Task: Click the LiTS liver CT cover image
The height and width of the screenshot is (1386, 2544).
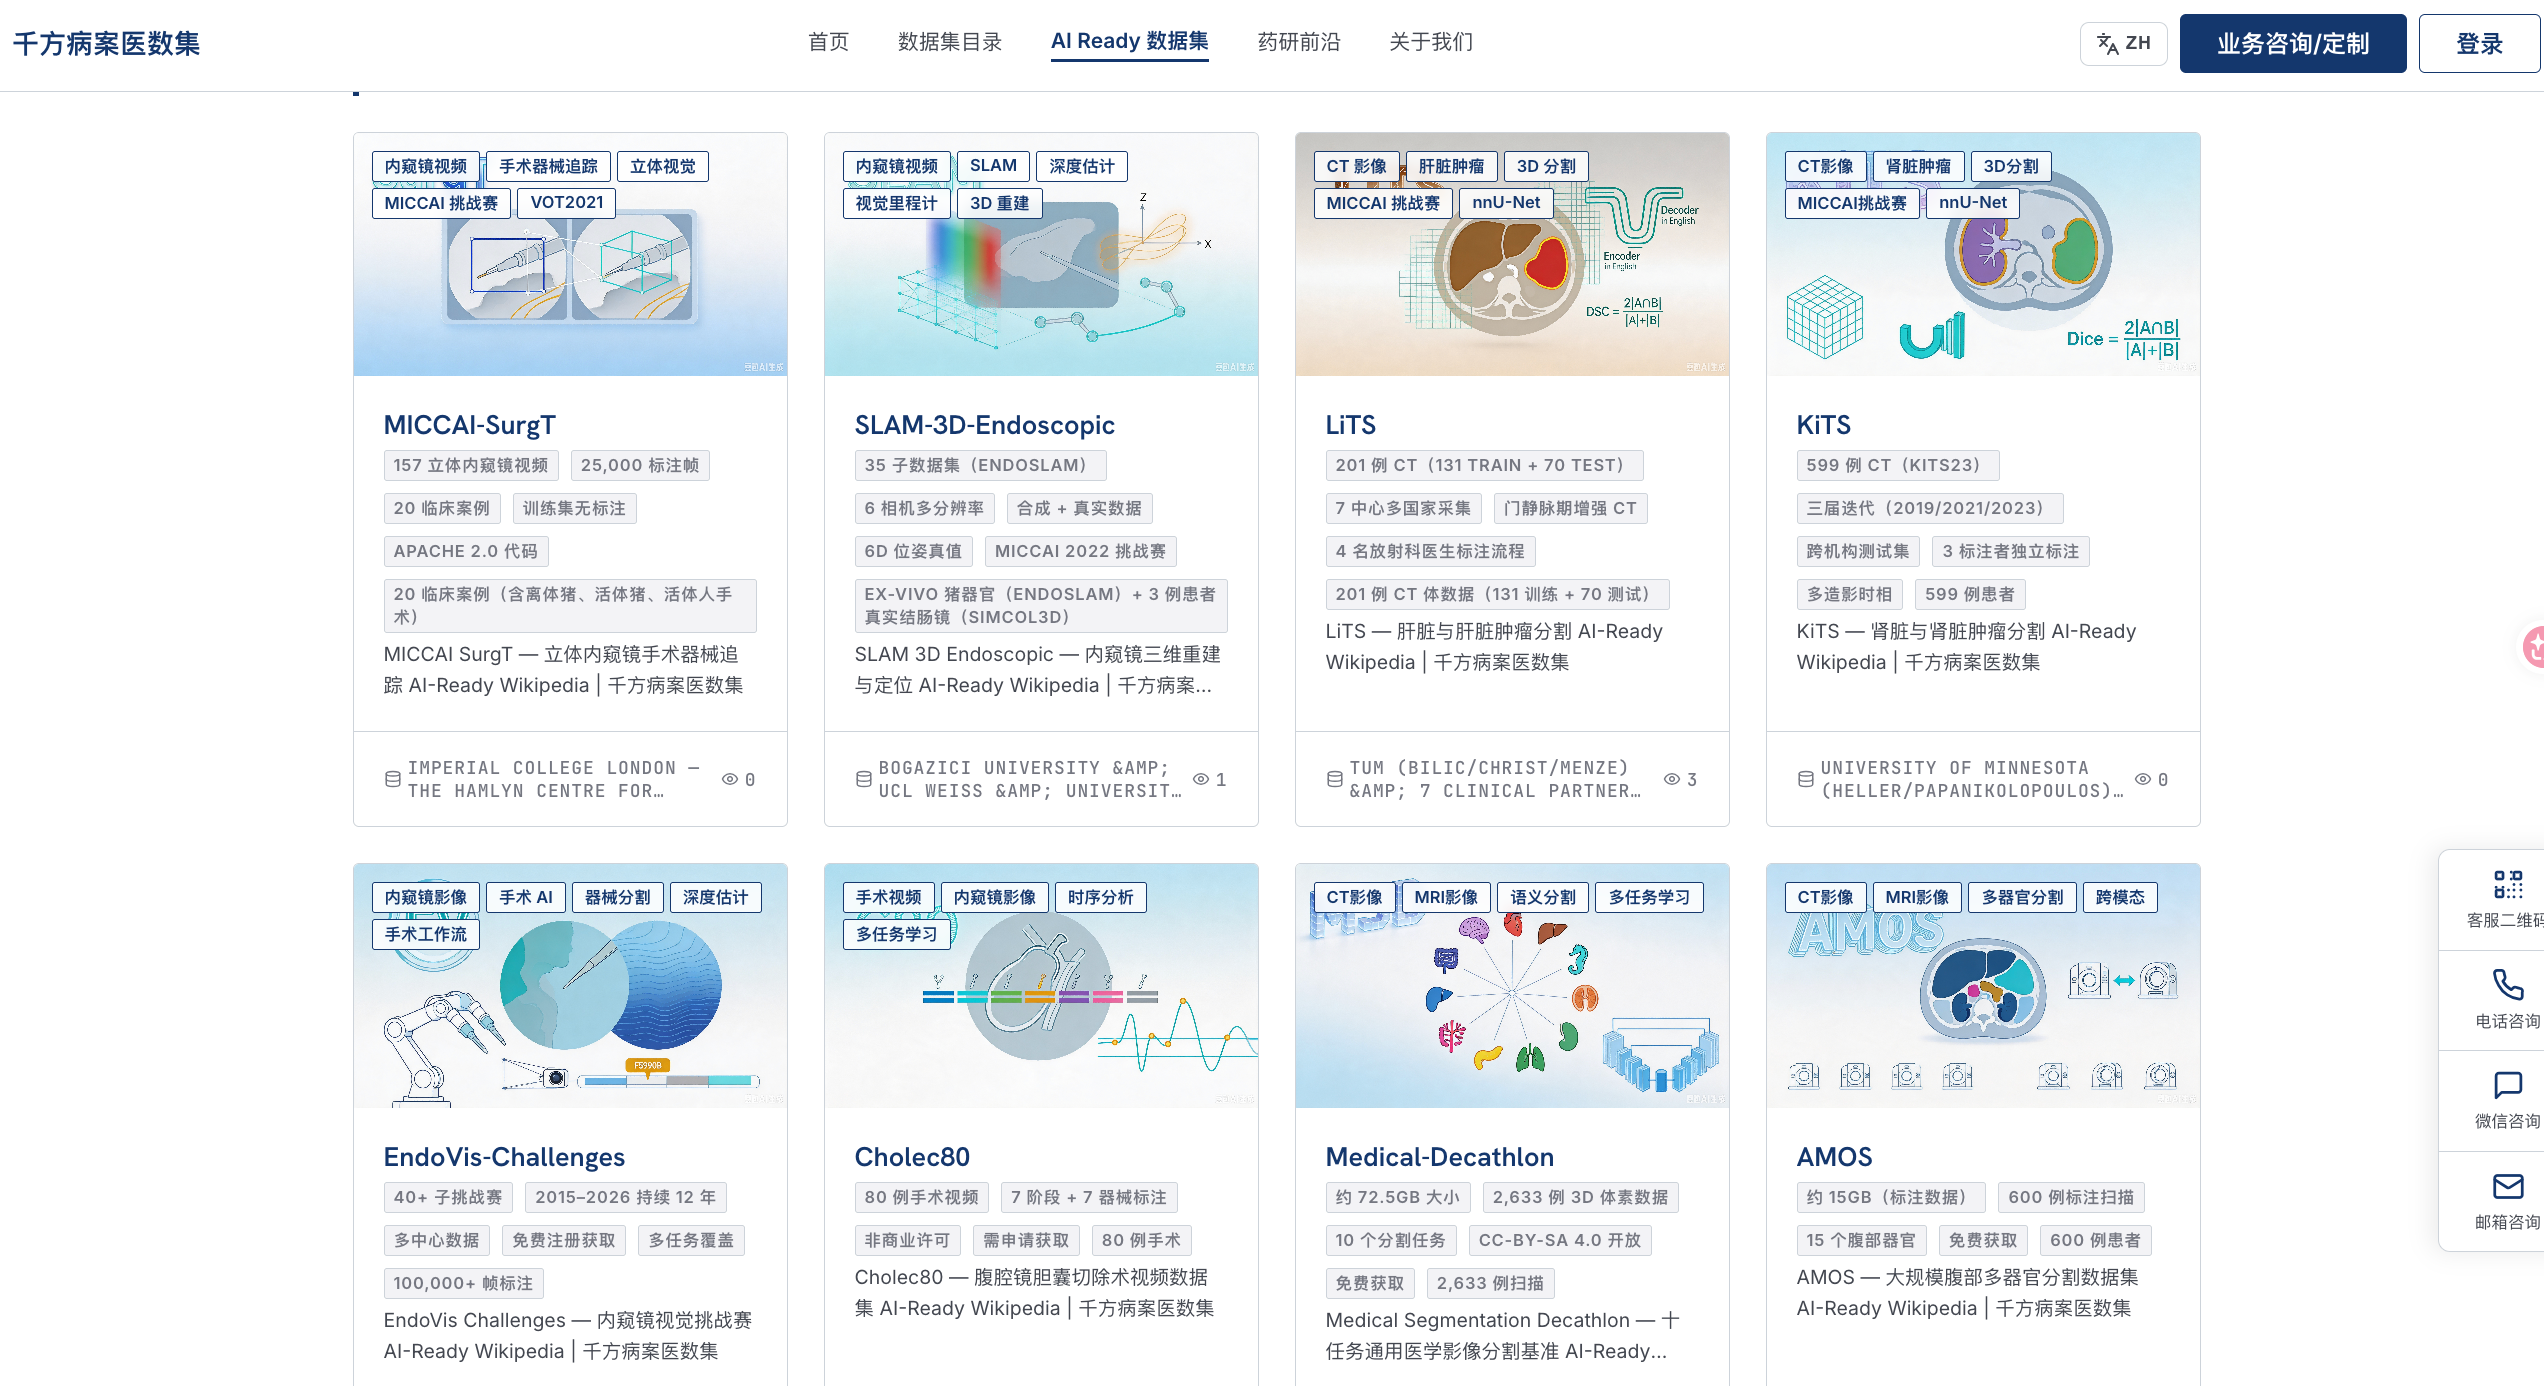Action: point(1512,254)
